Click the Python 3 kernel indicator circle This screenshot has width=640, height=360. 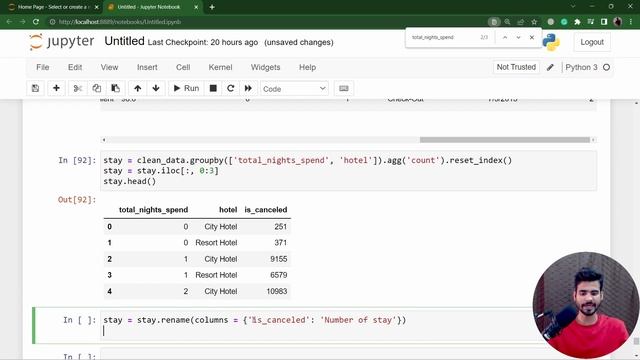point(607,67)
